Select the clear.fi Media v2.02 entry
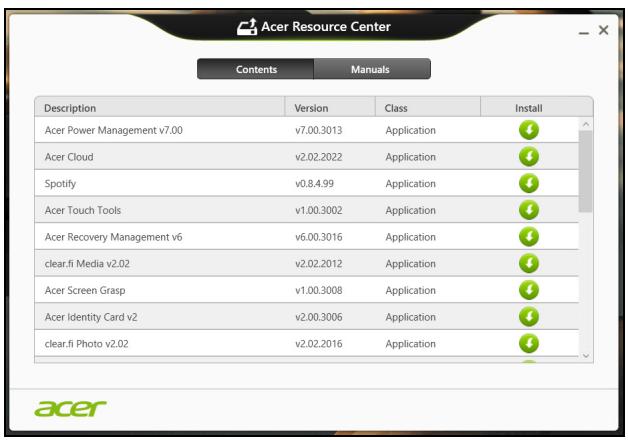This screenshot has height=440, width=628. [x=87, y=263]
